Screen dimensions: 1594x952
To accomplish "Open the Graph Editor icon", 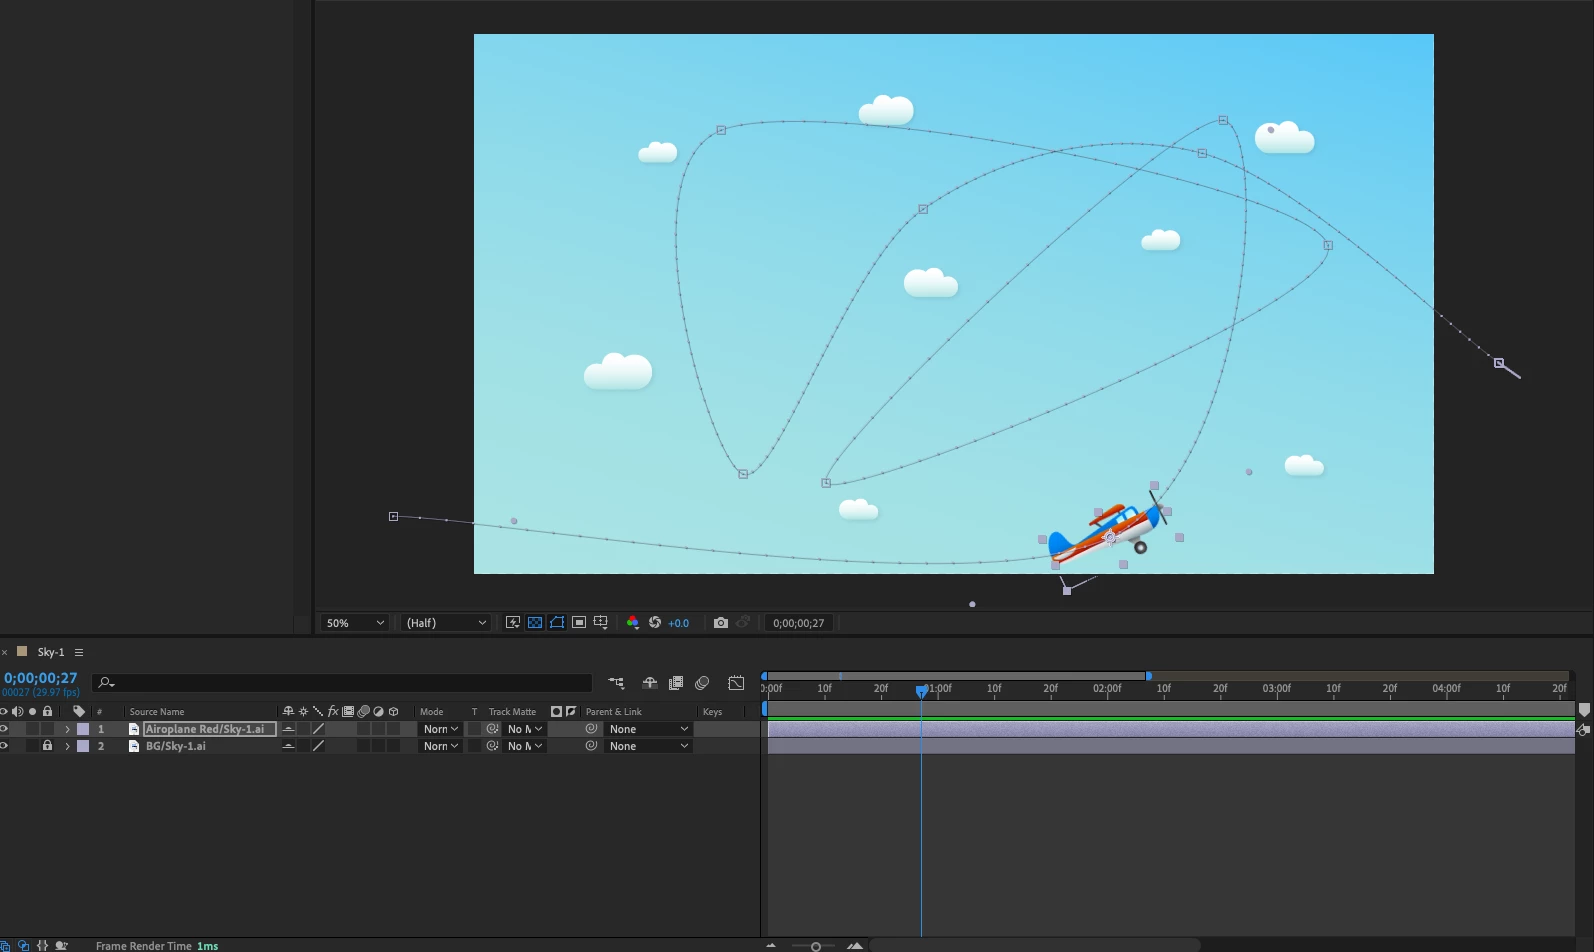I will point(736,683).
